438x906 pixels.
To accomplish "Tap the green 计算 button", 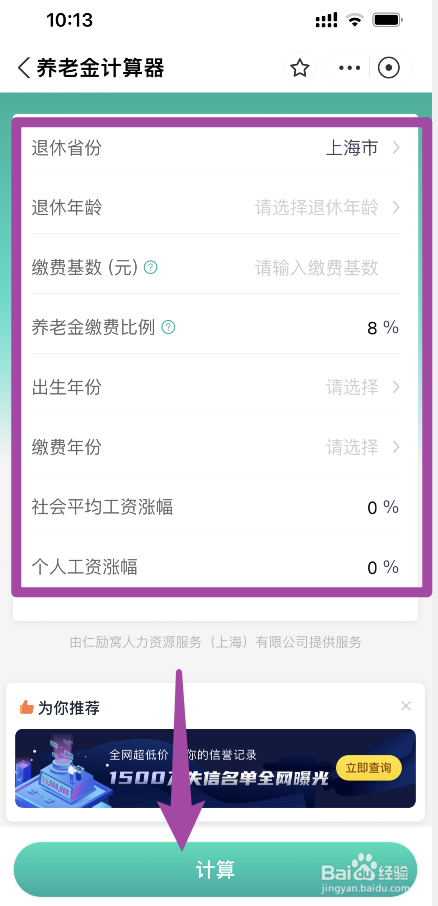I will click(x=216, y=870).
